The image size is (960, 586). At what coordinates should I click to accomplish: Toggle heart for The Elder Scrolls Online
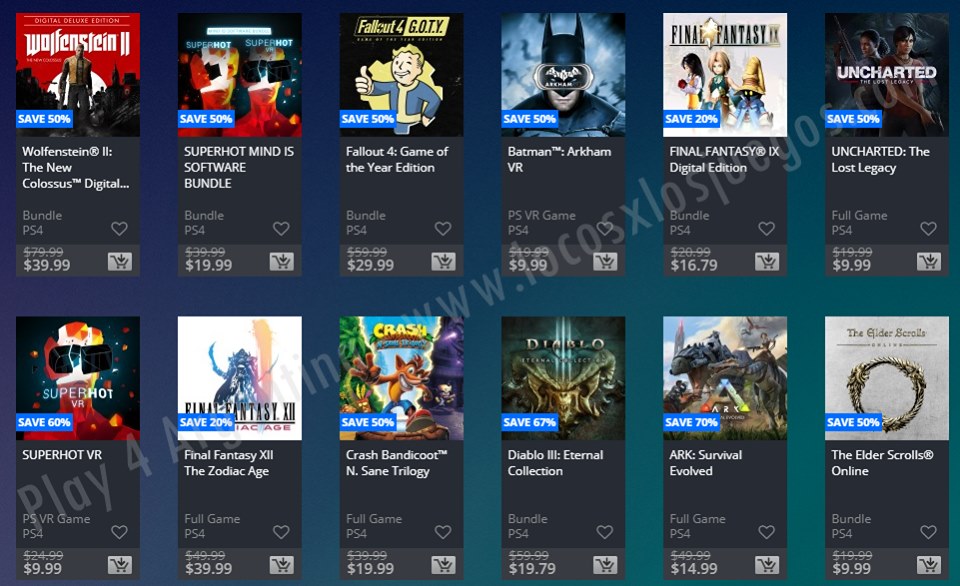pyautogui.click(x=928, y=532)
